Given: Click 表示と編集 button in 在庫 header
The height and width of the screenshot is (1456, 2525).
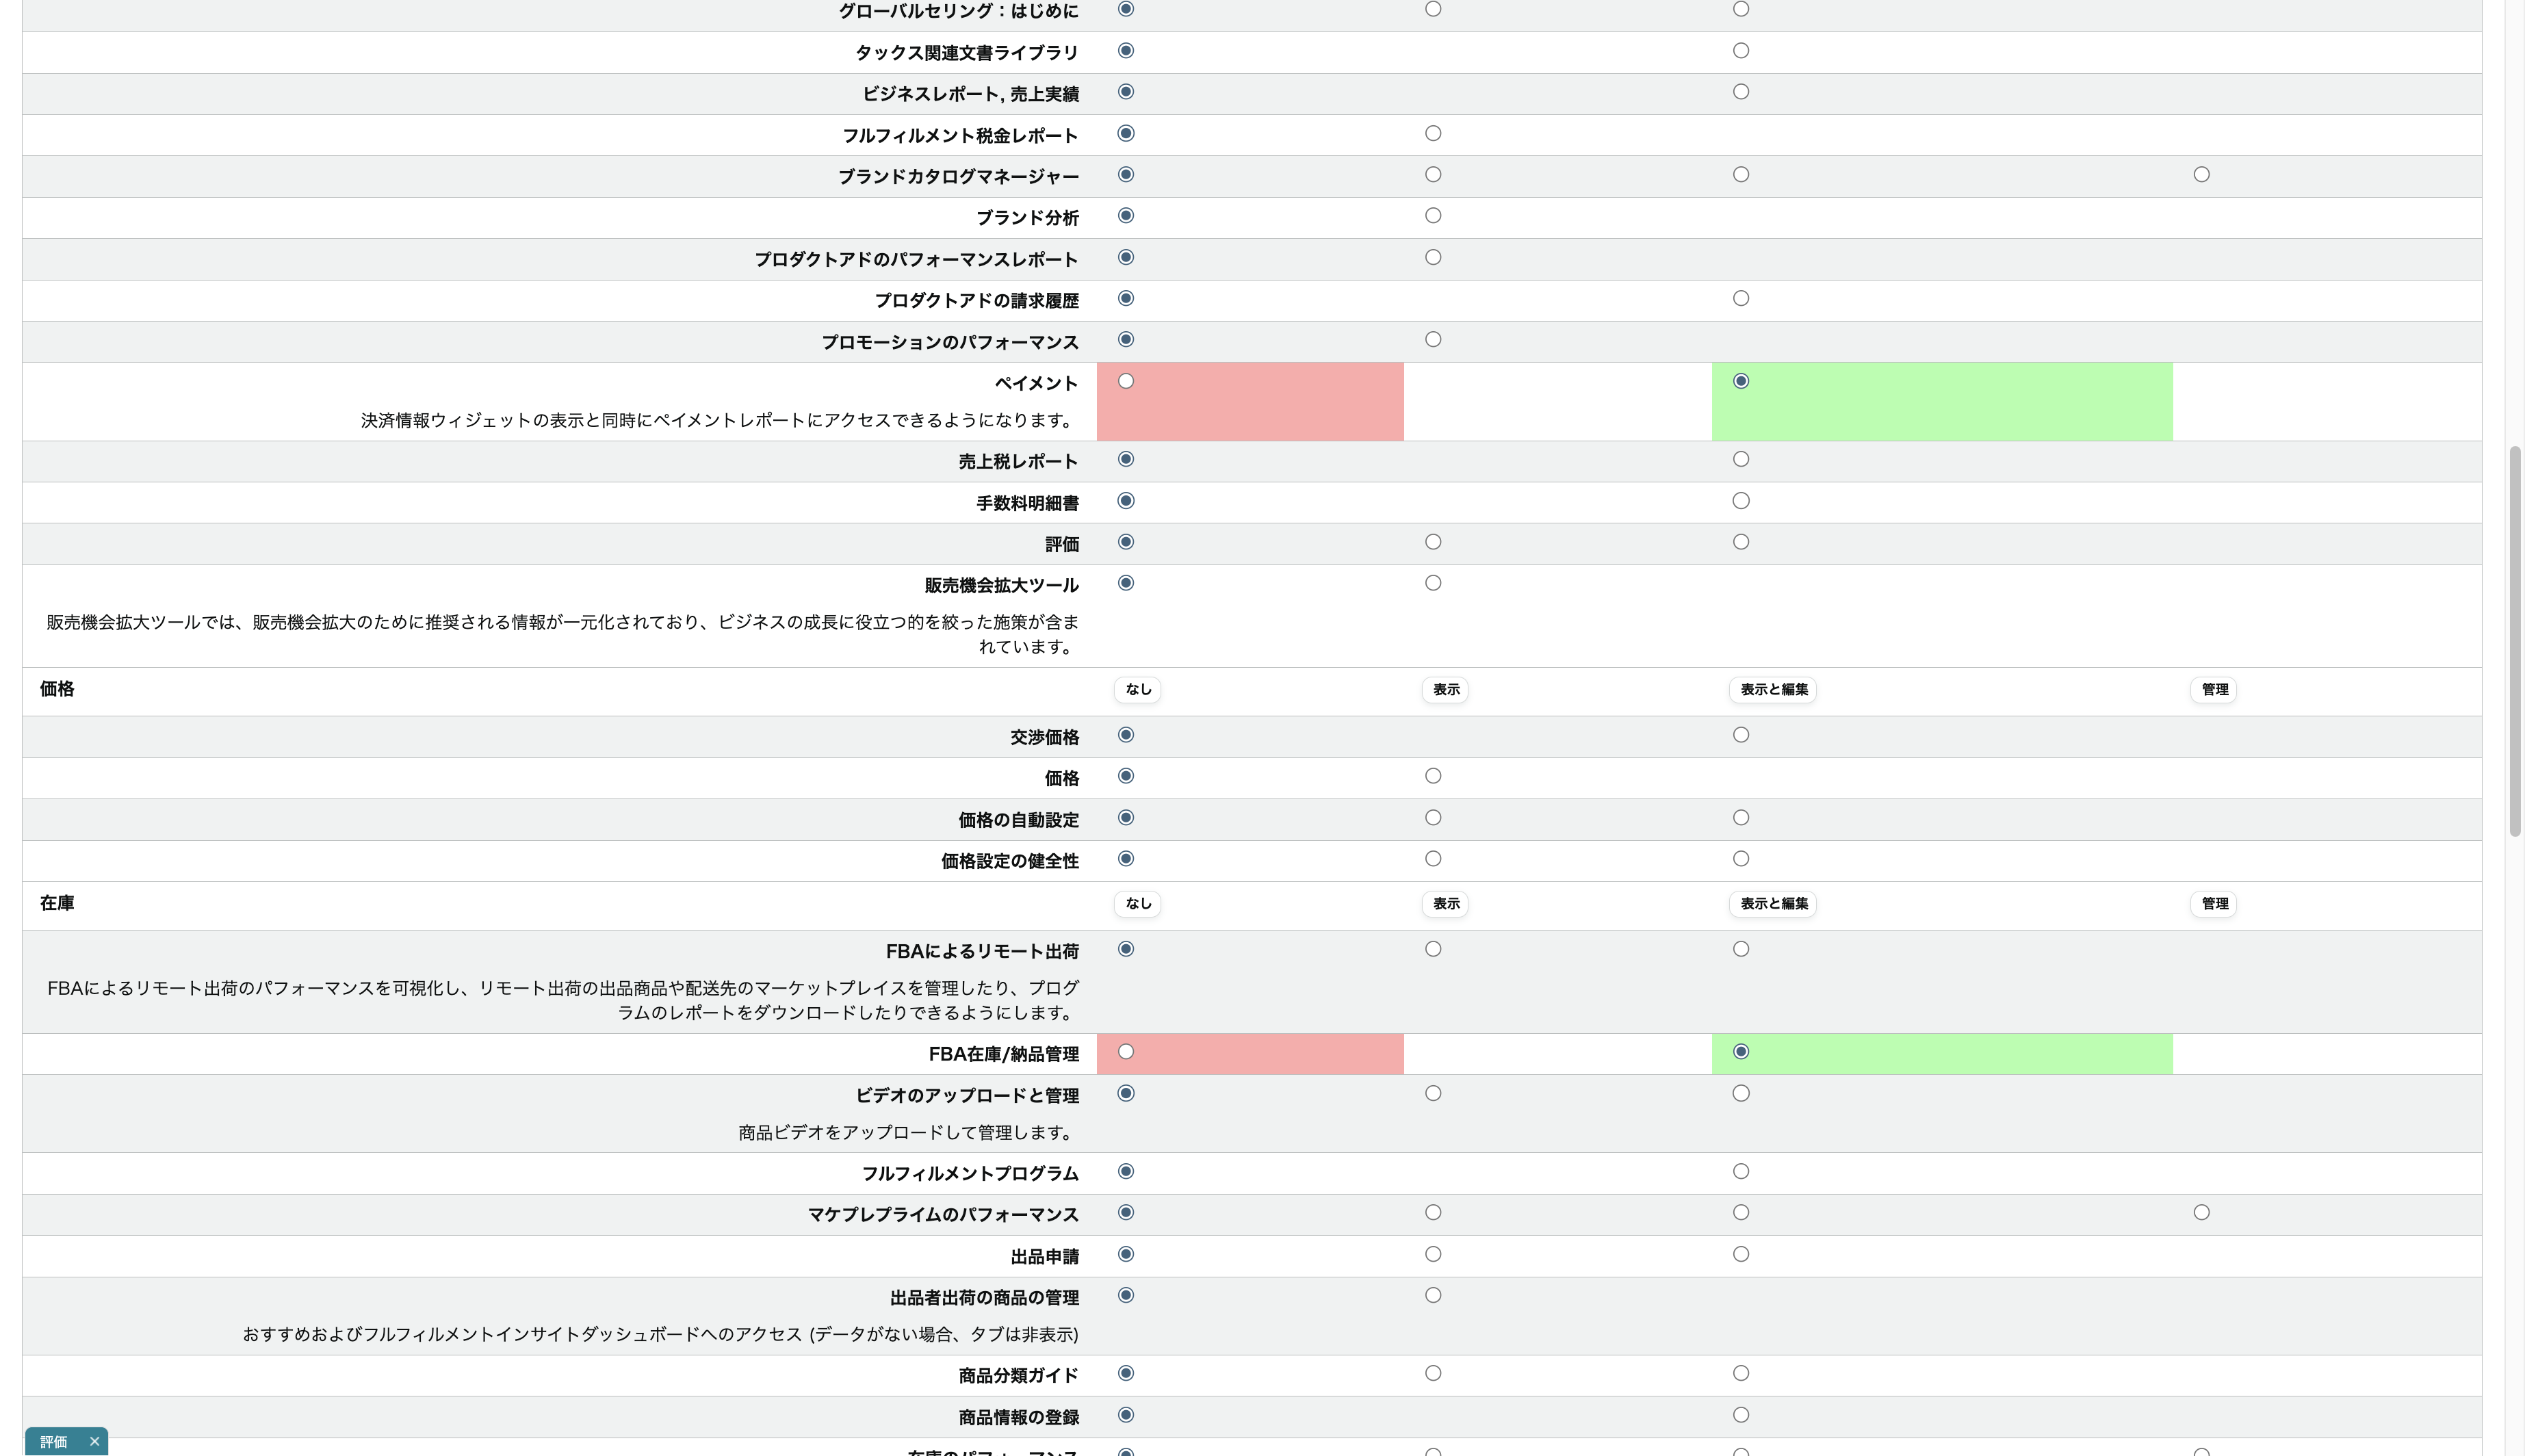Looking at the screenshot, I should tap(1773, 904).
